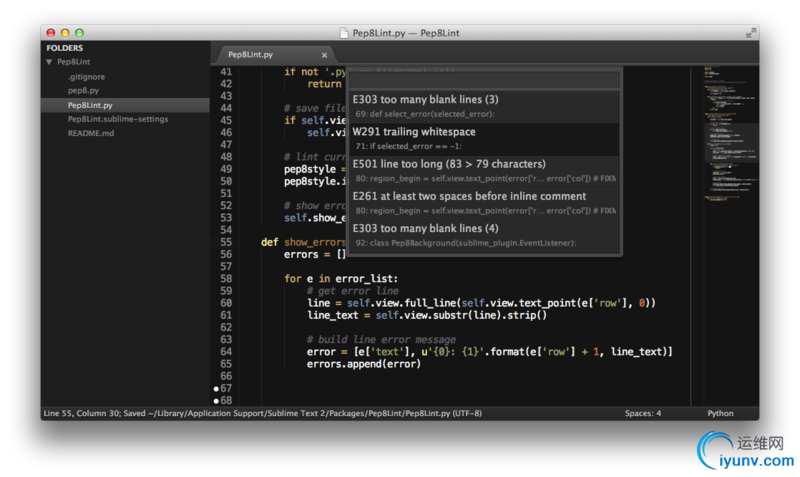This screenshot has height=477, width=800.
Task: Select Pep8Lint.py in the sidebar
Action: pos(125,105)
